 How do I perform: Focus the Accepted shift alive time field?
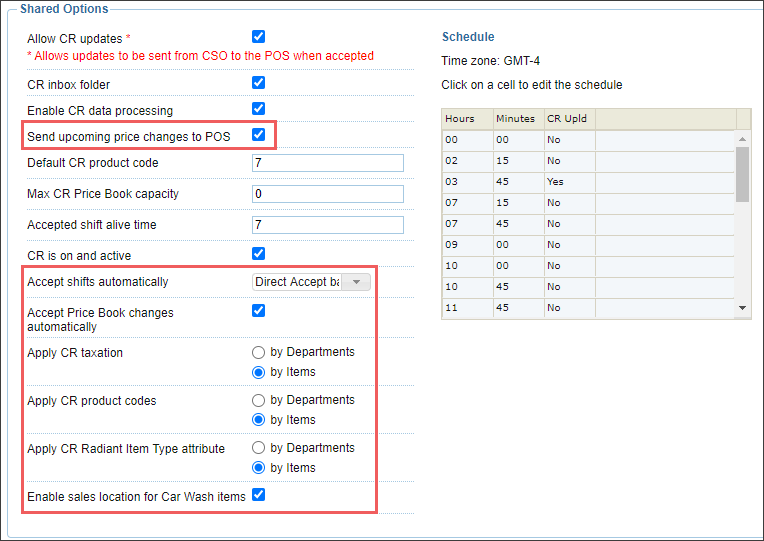[x=328, y=225]
